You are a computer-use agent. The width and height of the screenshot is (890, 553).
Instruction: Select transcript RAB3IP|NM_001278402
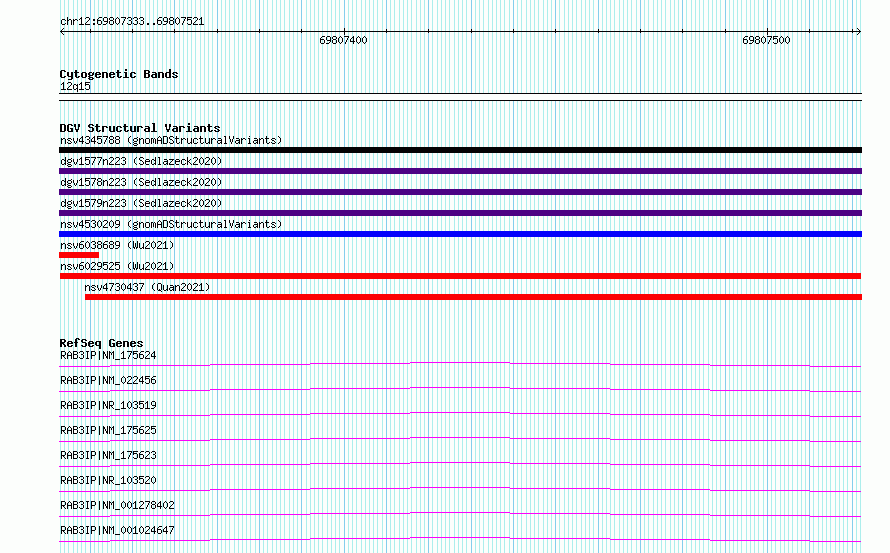117,505
